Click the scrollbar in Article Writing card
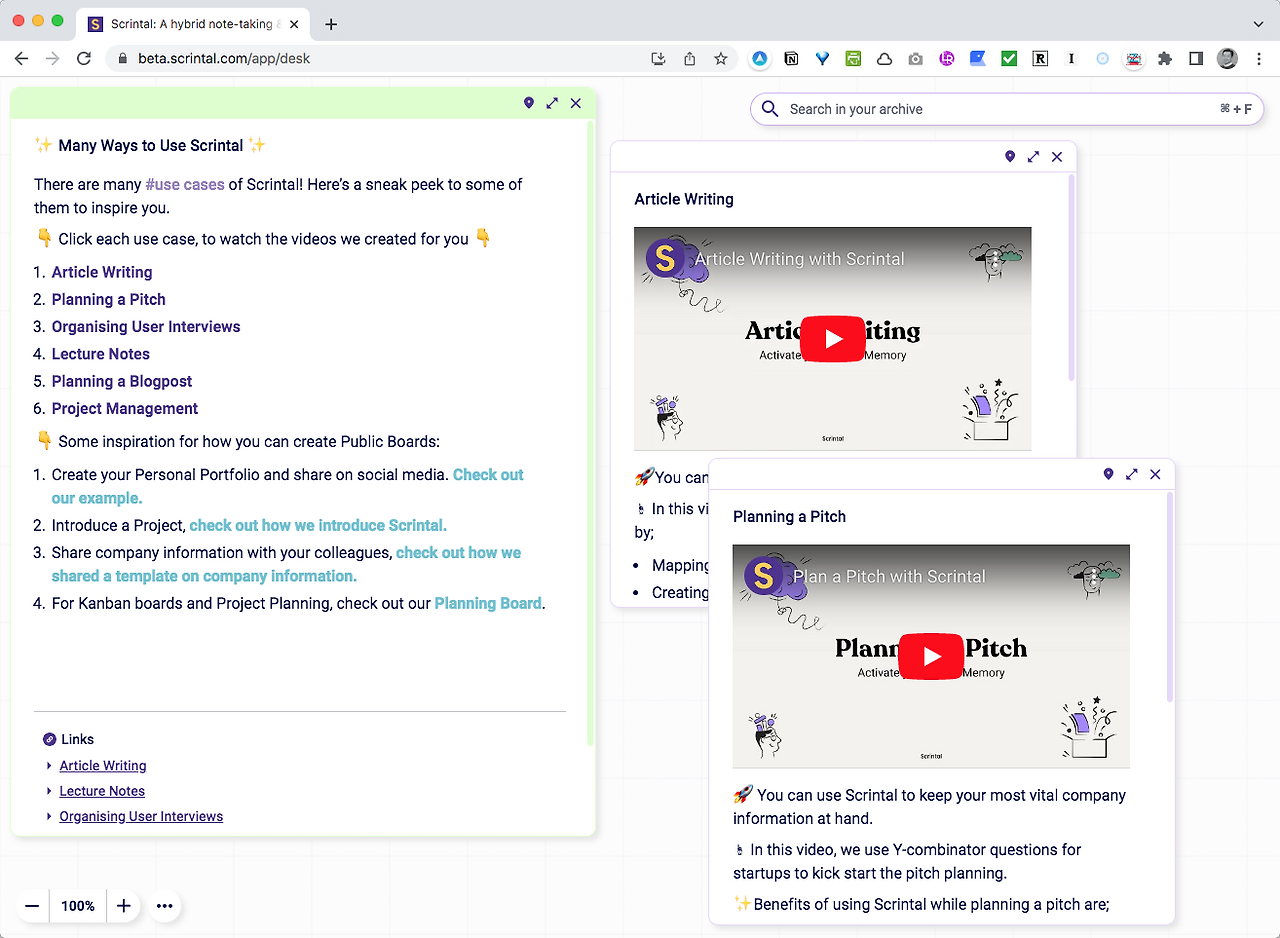This screenshot has height=938, width=1280. (1071, 278)
